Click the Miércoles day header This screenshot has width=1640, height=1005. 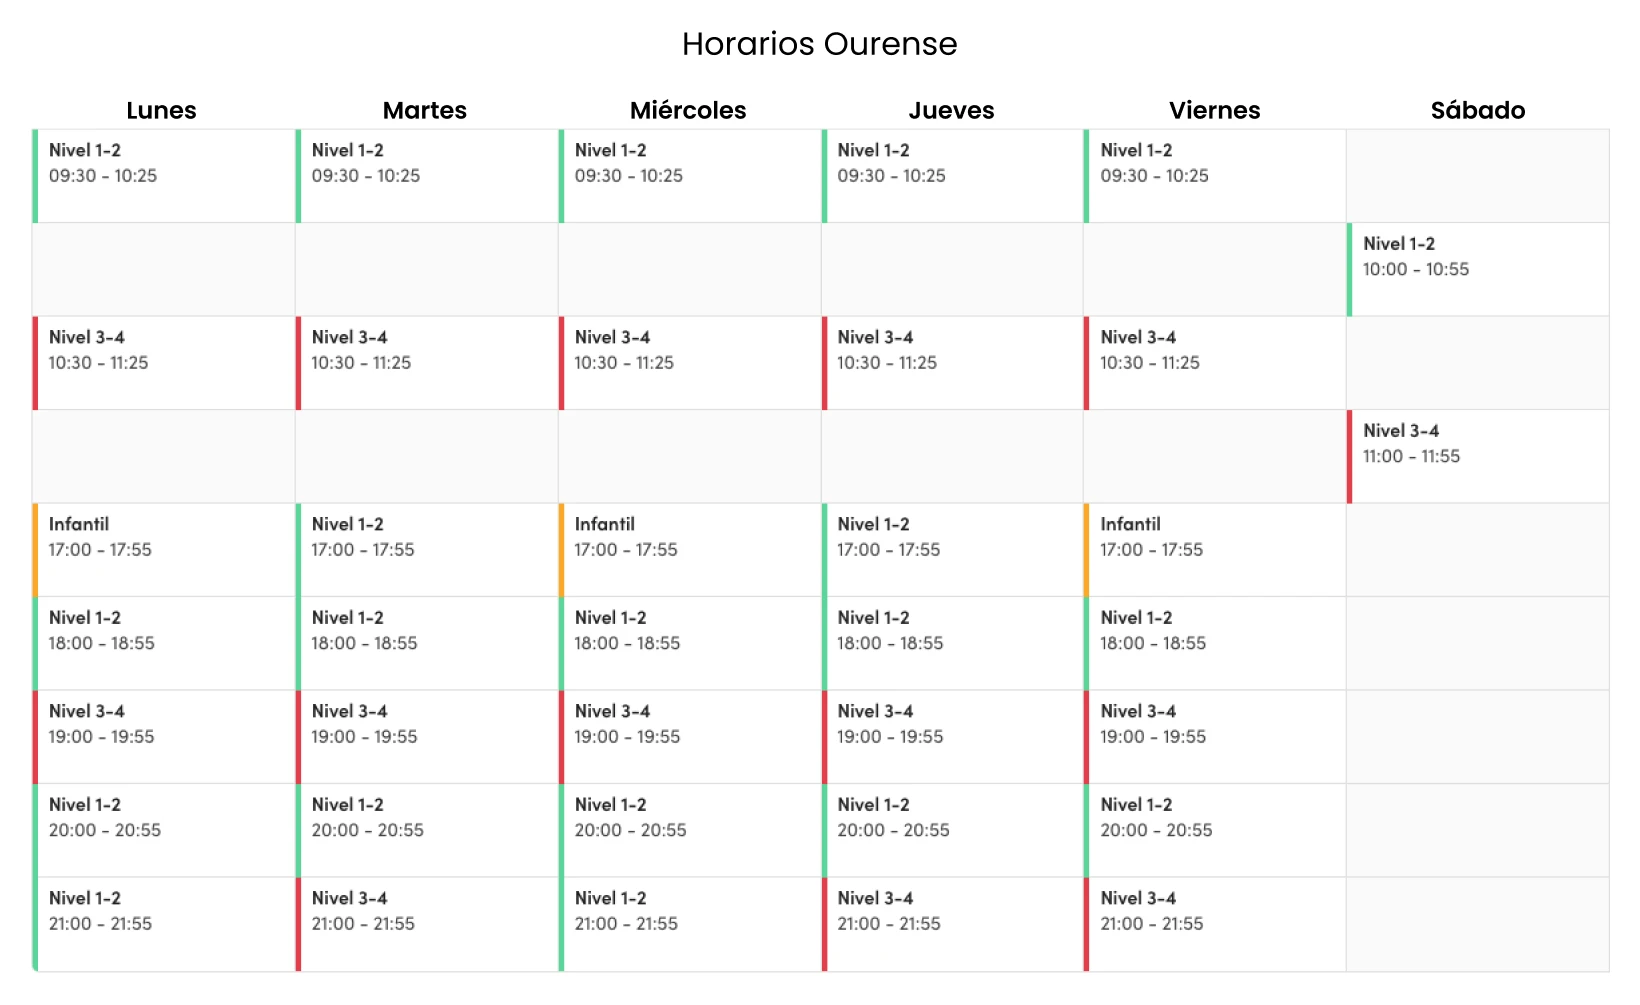(x=688, y=110)
